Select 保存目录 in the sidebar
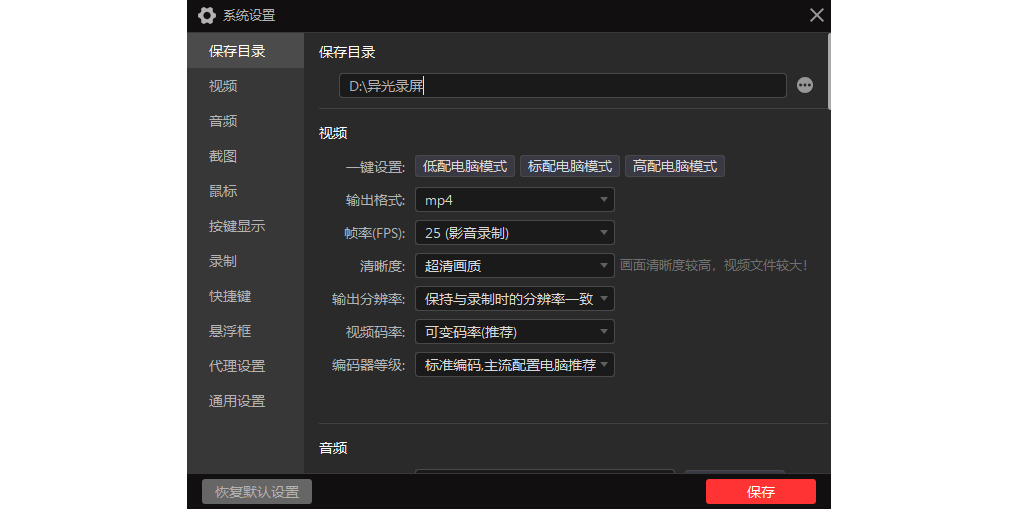 coord(245,51)
